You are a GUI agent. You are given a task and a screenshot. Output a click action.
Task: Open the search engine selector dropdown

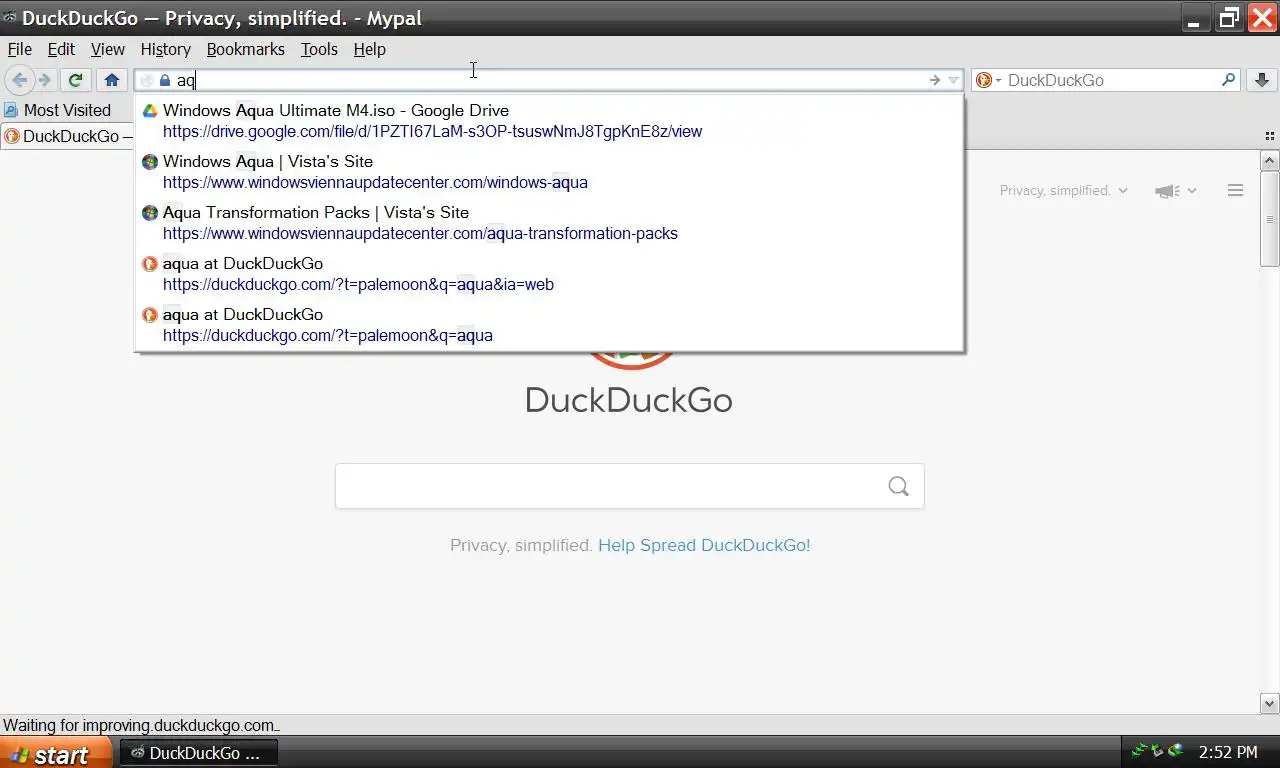pyautogui.click(x=989, y=80)
